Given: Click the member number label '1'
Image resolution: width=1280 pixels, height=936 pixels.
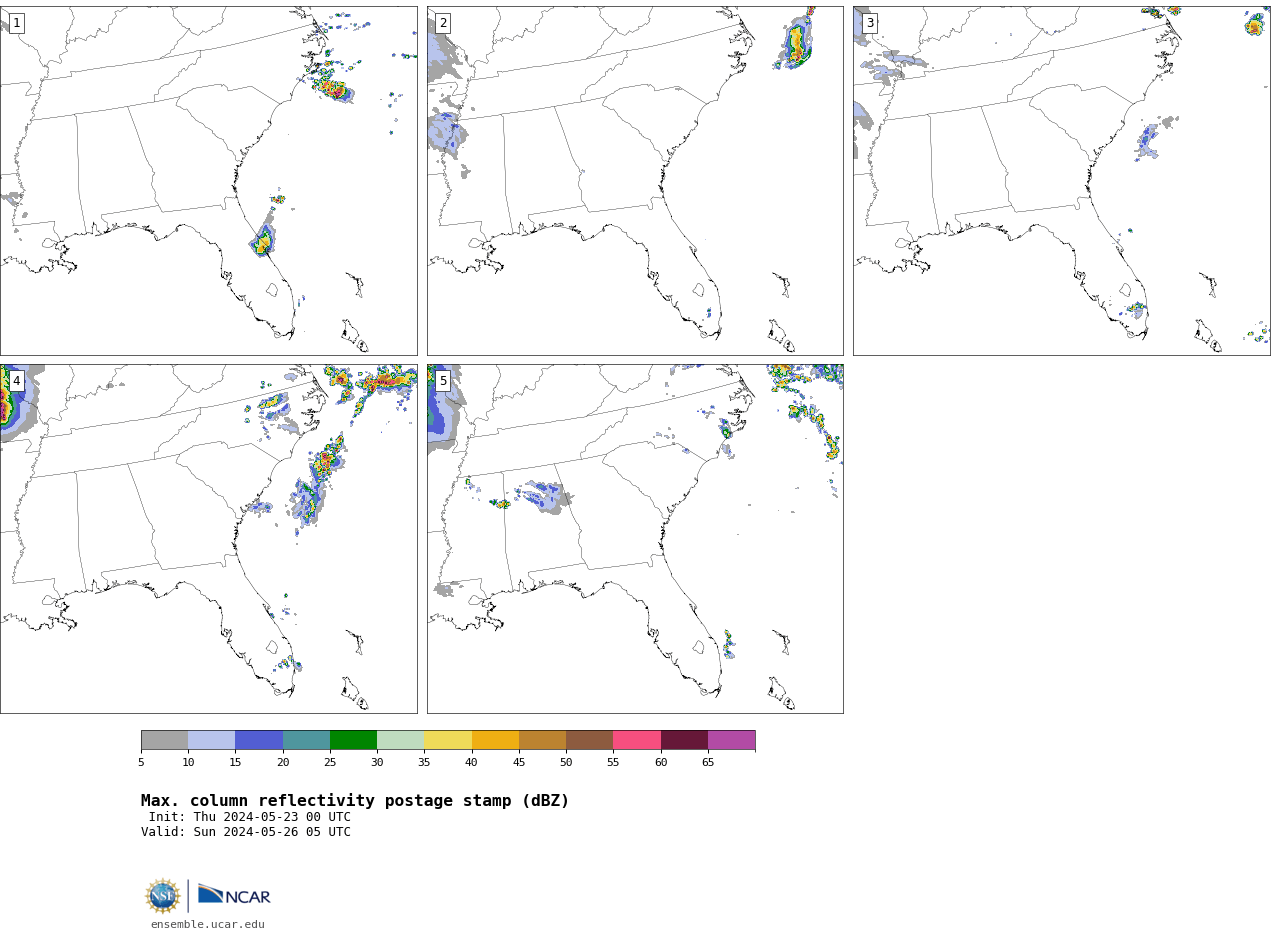Looking at the screenshot, I should coord(16,23).
